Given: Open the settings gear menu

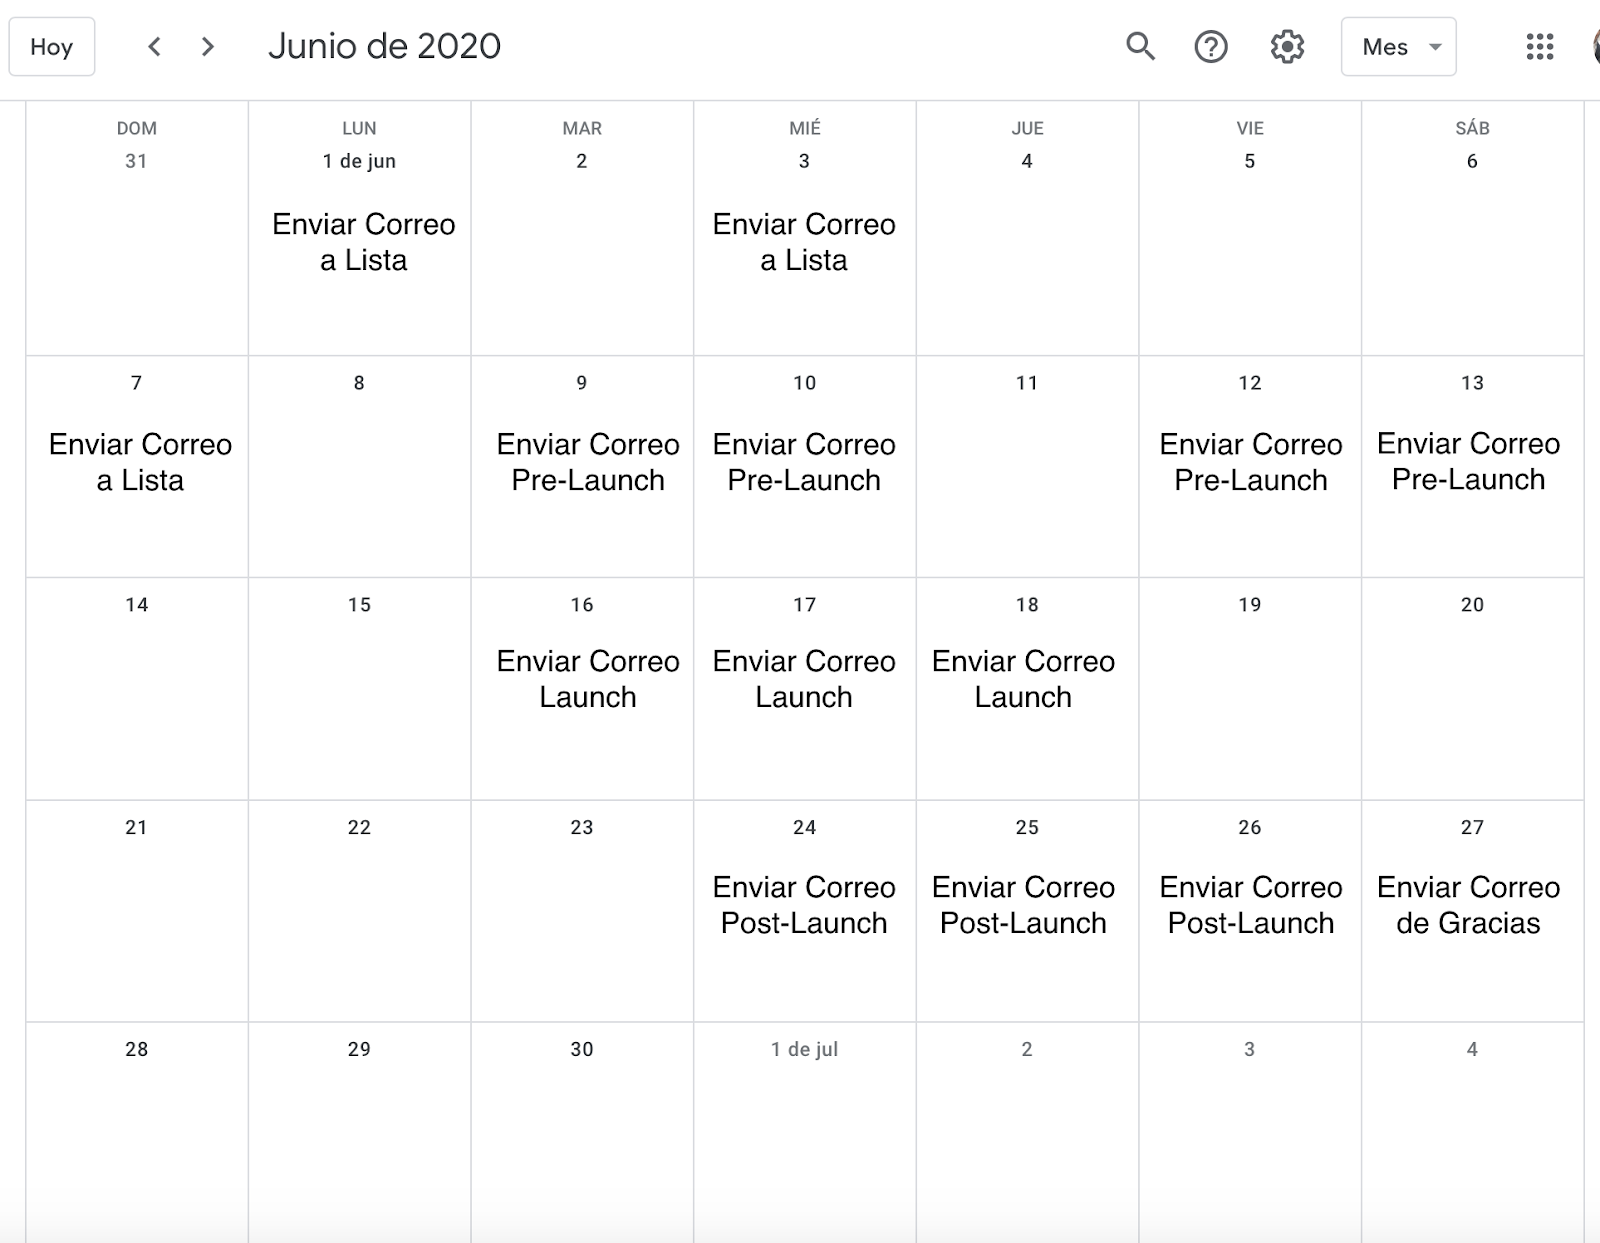Looking at the screenshot, I should pos(1287,47).
